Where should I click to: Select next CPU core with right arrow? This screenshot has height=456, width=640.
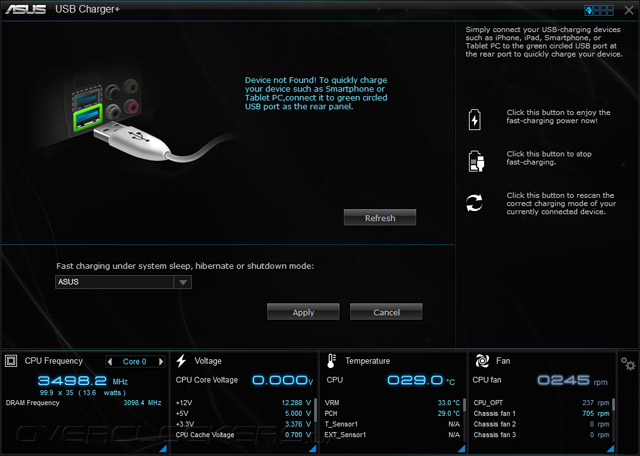click(161, 361)
